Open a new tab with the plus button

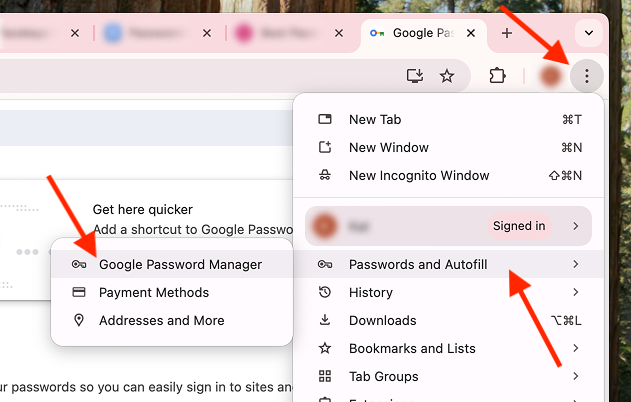507,33
